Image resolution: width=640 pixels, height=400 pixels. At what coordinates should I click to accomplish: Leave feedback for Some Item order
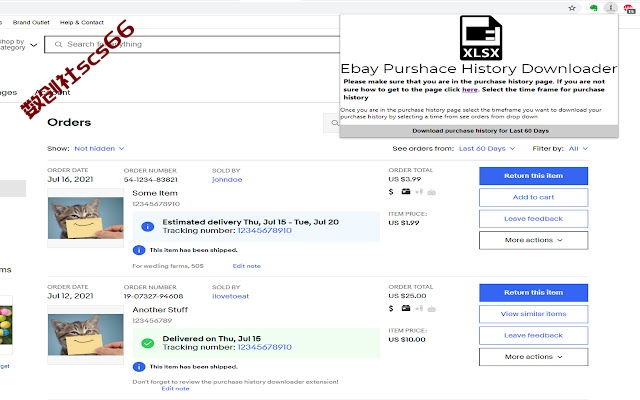coord(533,219)
